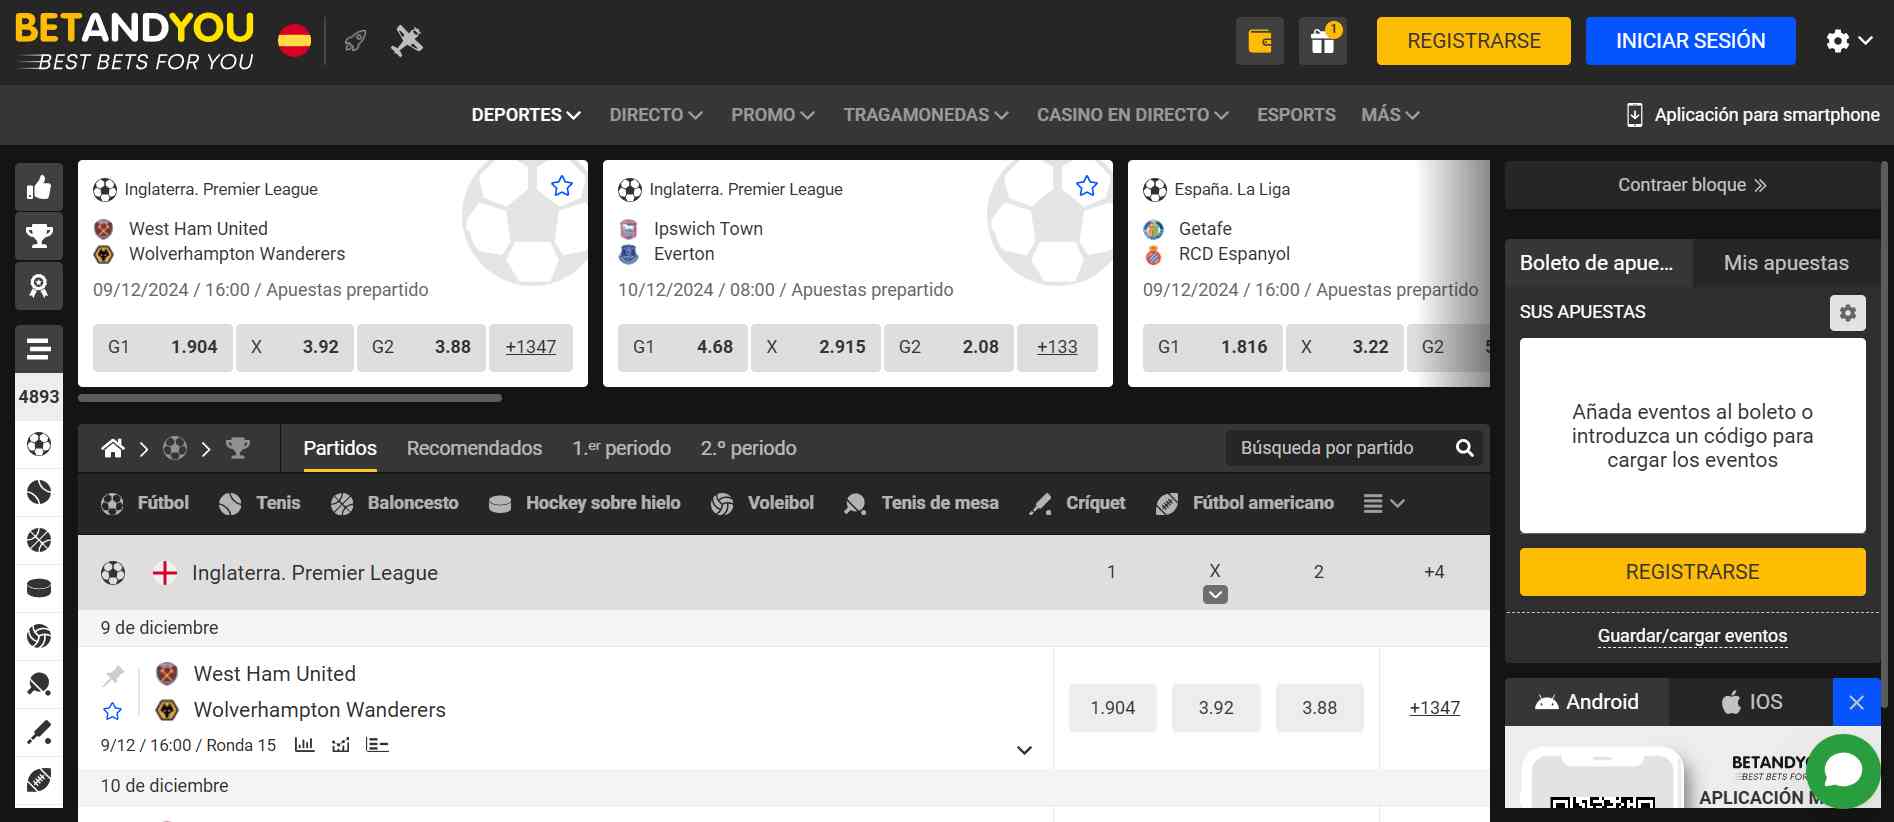1894x822 pixels.
Task: Select basketball icon in left sidebar
Action: pyautogui.click(x=39, y=540)
